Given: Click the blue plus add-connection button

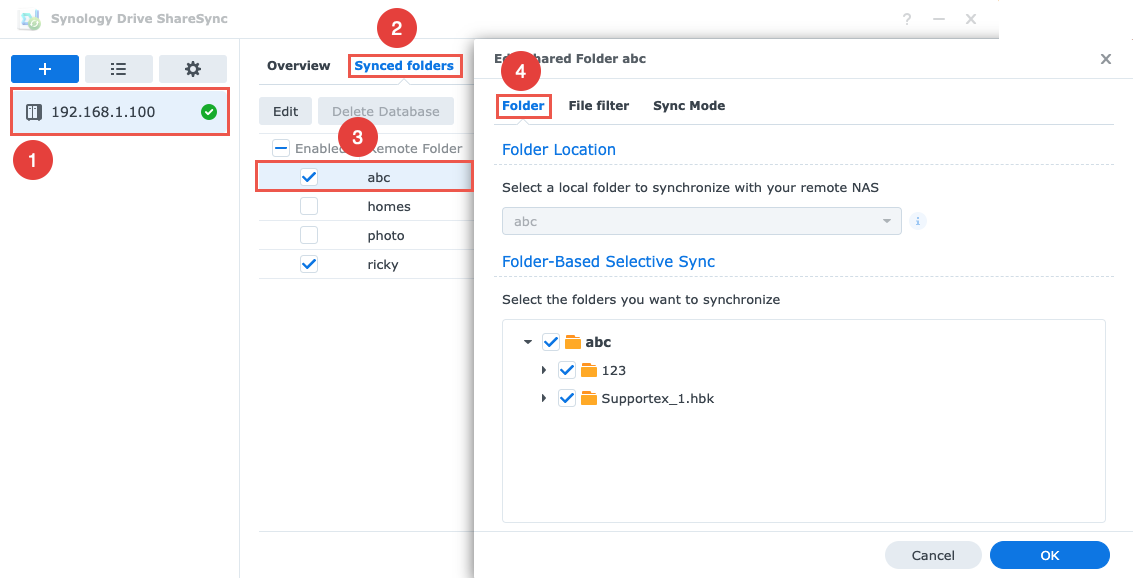Looking at the screenshot, I should (x=45, y=69).
